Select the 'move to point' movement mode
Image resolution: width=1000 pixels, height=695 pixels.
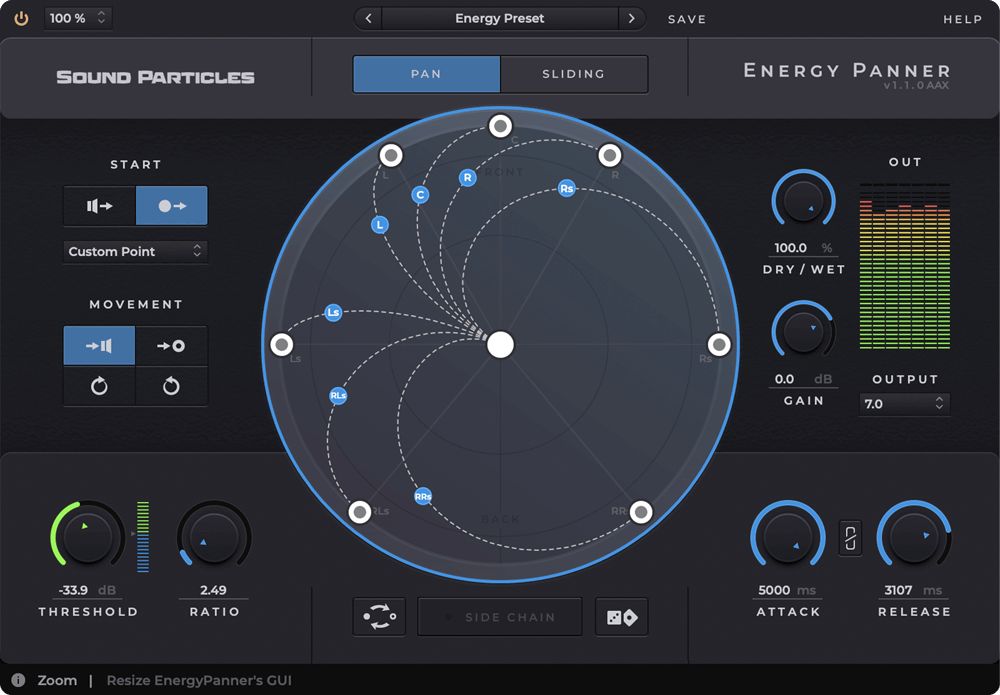[171, 345]
